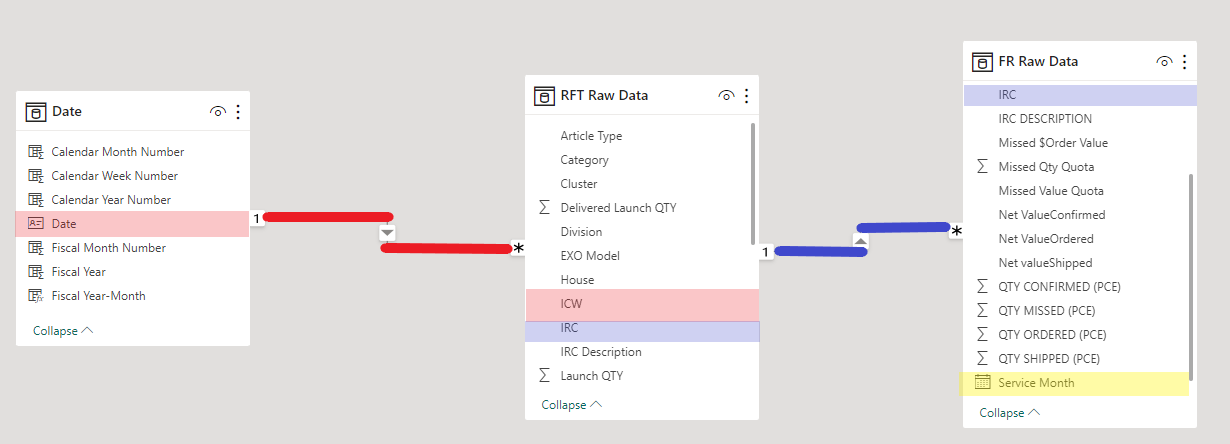Click Calendar Month Number column icon

pyautogui.click(x=36, y=152)
